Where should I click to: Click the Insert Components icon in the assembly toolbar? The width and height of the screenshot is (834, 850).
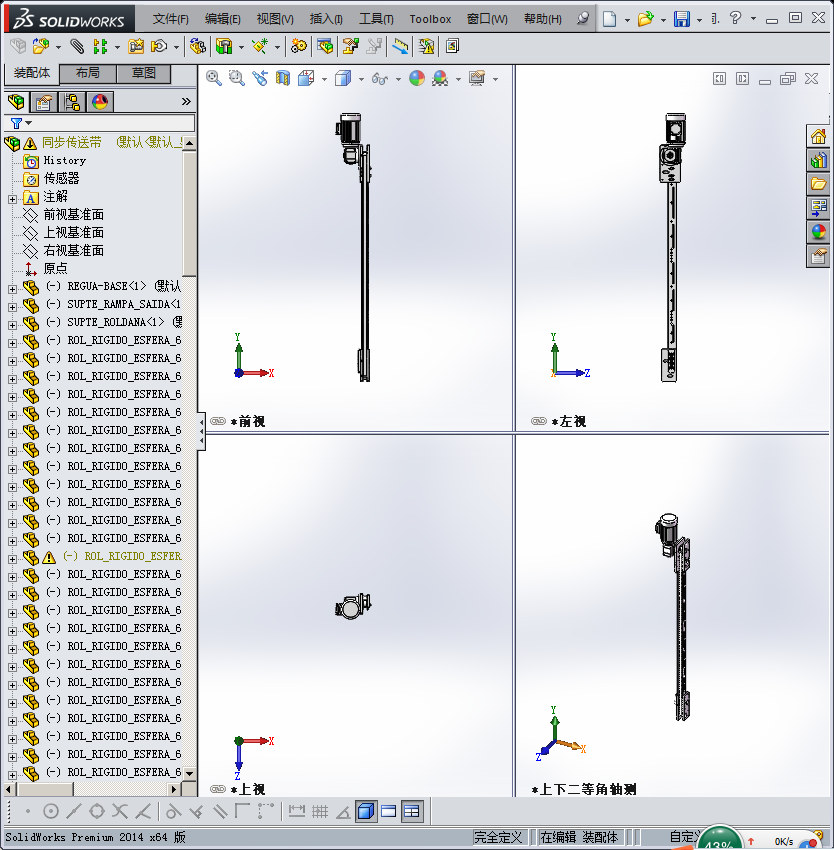41,47
